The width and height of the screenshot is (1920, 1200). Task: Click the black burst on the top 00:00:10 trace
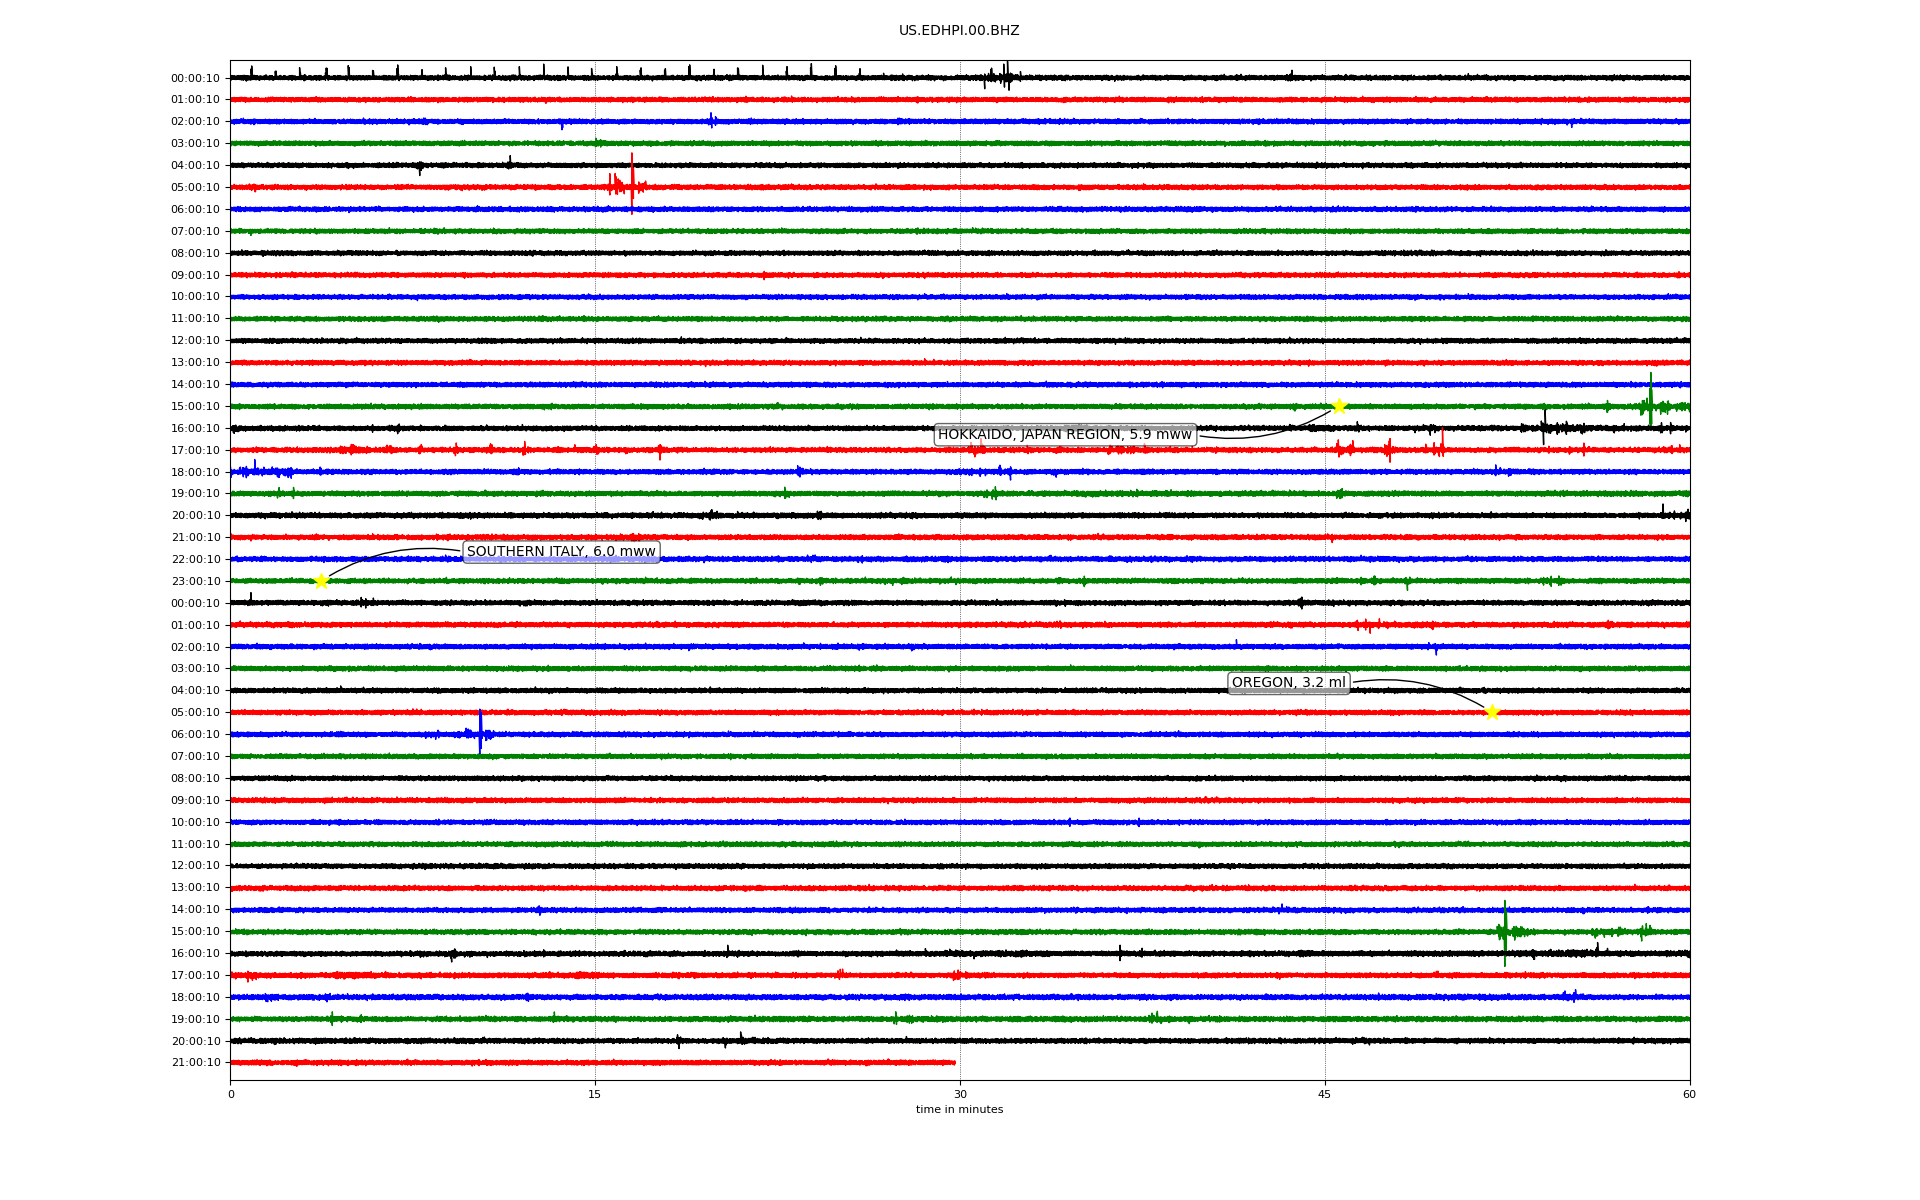click(1004, 76)
